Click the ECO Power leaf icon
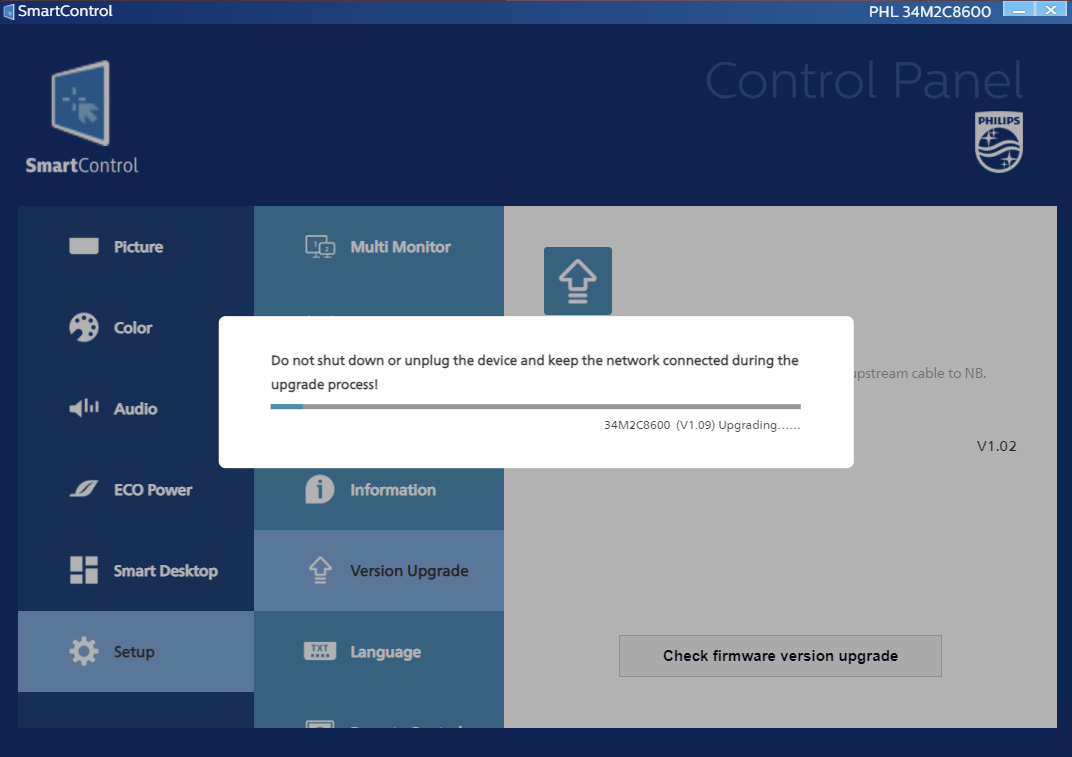Image resolution: width=1072 pixels, height=757 pixels. coord(83,489)
